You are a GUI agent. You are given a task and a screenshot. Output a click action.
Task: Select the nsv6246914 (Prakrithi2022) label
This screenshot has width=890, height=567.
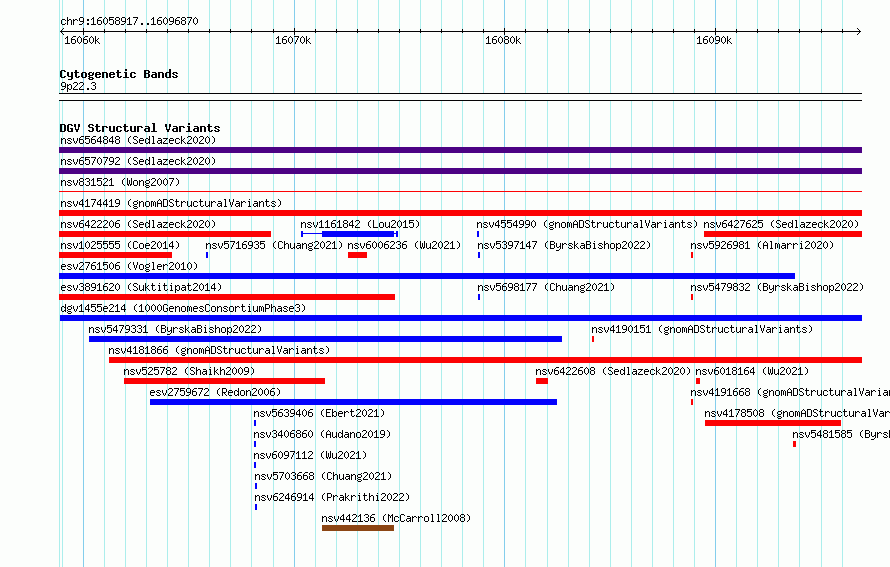pos(332,497)
